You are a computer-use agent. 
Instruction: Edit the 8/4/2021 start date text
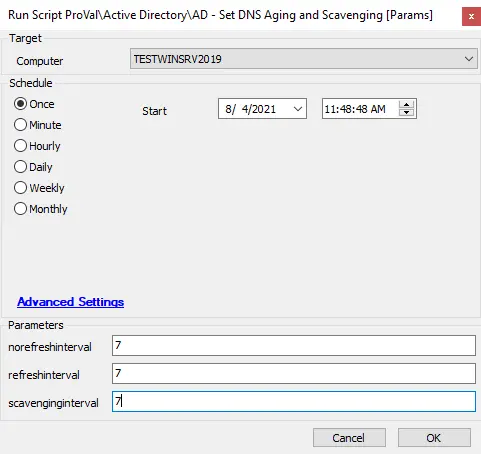251,109
